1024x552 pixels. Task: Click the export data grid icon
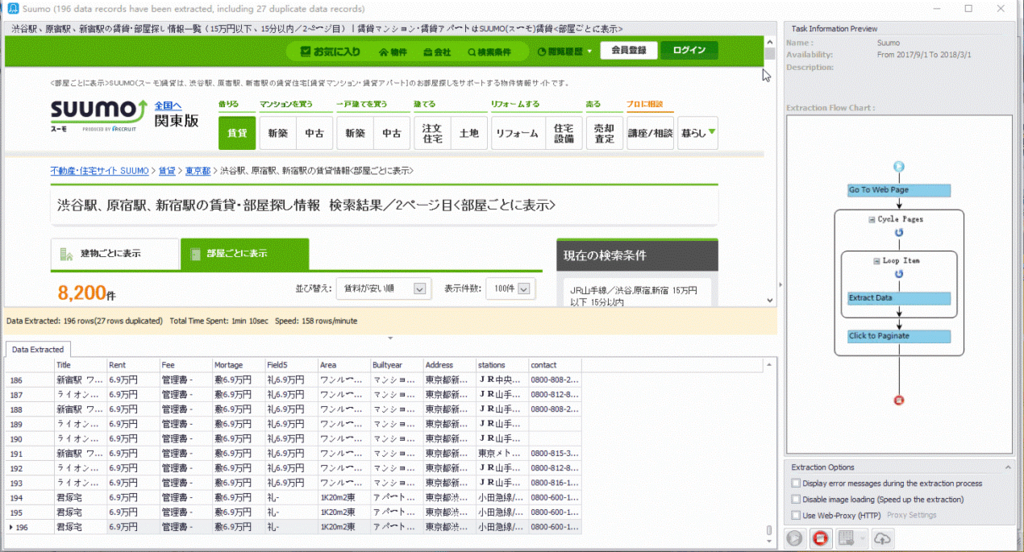click(x=846, y=538)
